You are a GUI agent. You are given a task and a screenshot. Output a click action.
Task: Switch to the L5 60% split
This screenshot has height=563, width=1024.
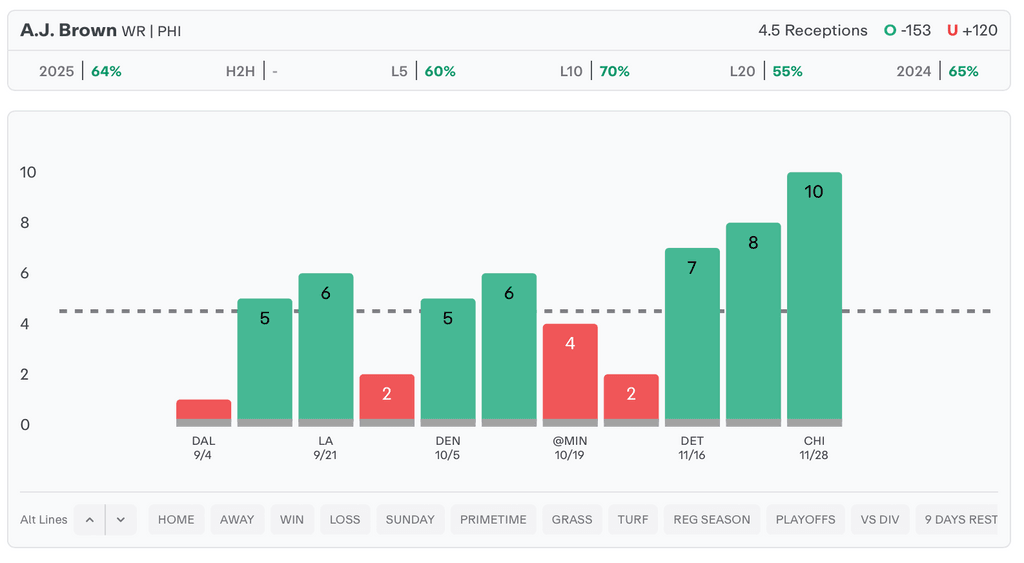423,72
